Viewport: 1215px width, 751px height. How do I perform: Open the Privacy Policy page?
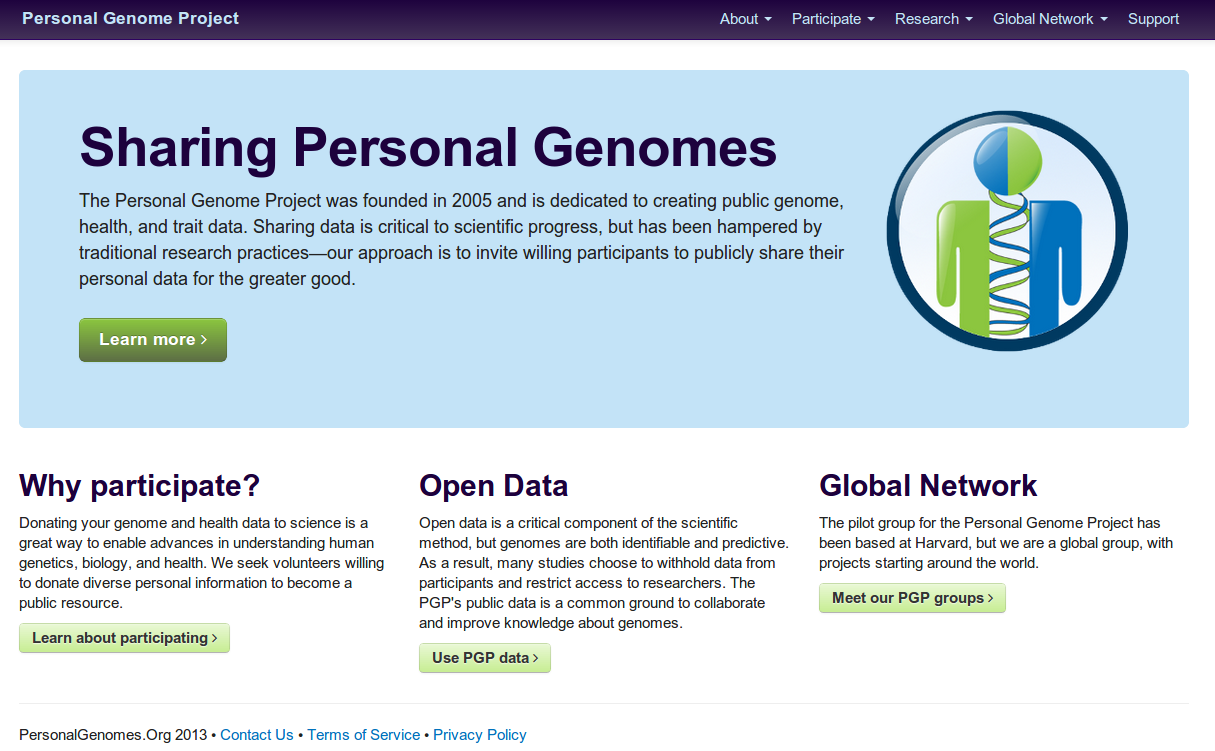click(479, 735)
